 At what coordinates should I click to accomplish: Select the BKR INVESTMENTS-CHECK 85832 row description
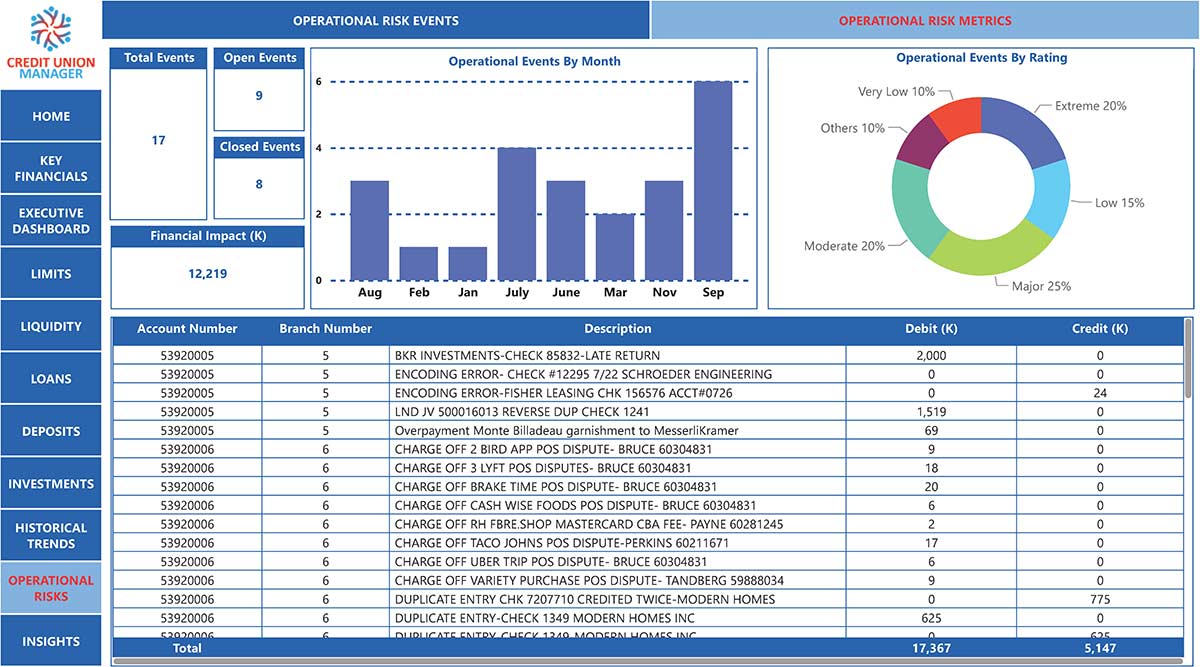527,356
